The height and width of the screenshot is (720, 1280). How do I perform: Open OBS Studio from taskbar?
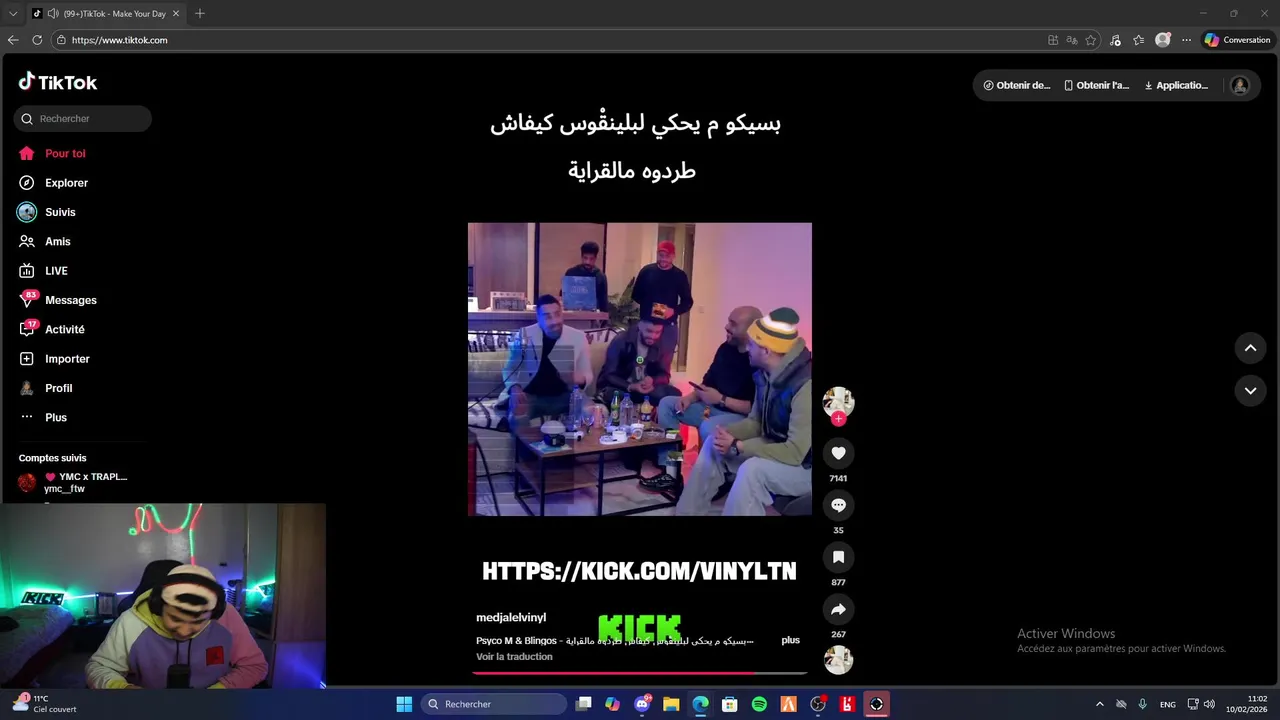pyautogui.click(x=818, y=704)
